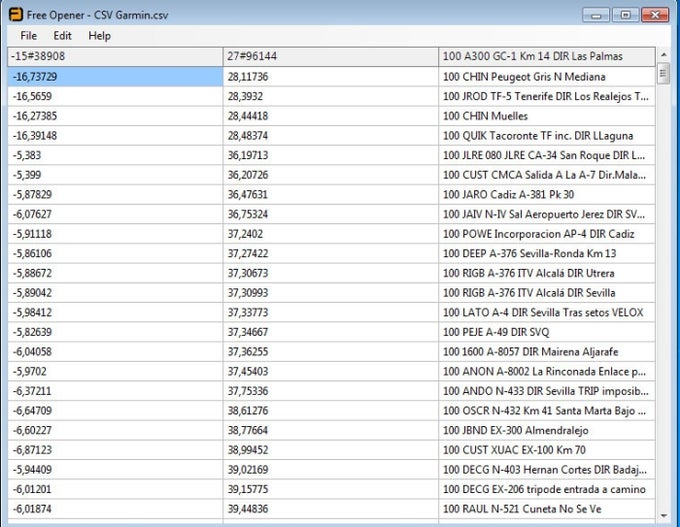The image size is (680, 527).
Task: Close the Free Opener window
Action: [x=655, y=15]
